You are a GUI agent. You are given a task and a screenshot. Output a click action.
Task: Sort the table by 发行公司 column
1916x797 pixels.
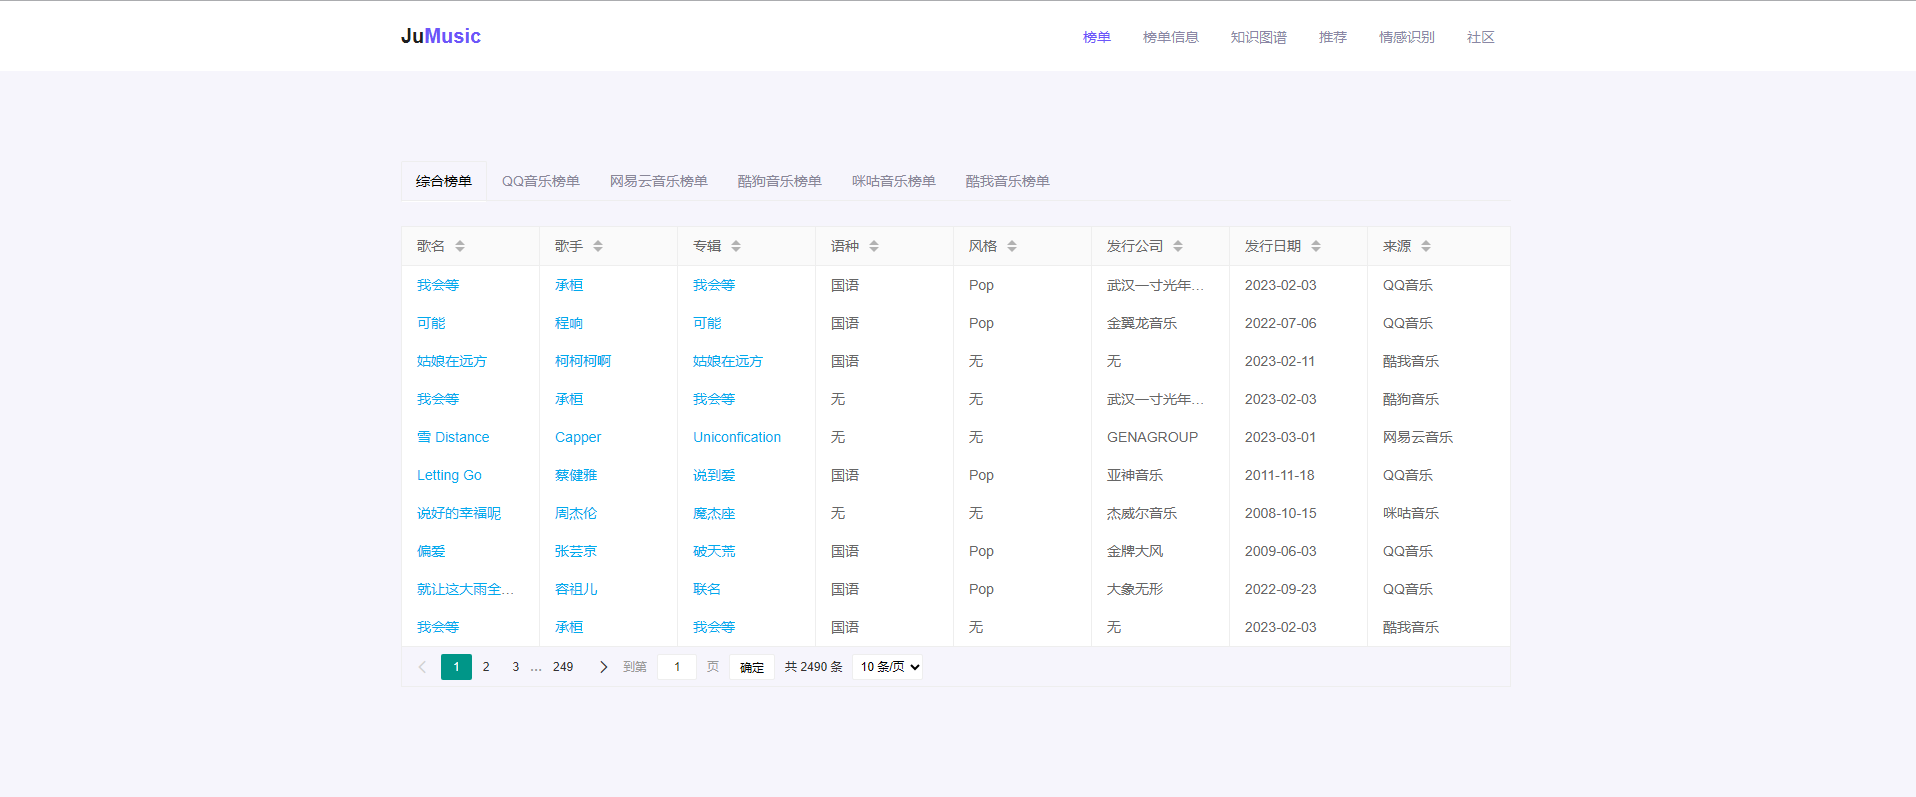tap(1178, 246)
